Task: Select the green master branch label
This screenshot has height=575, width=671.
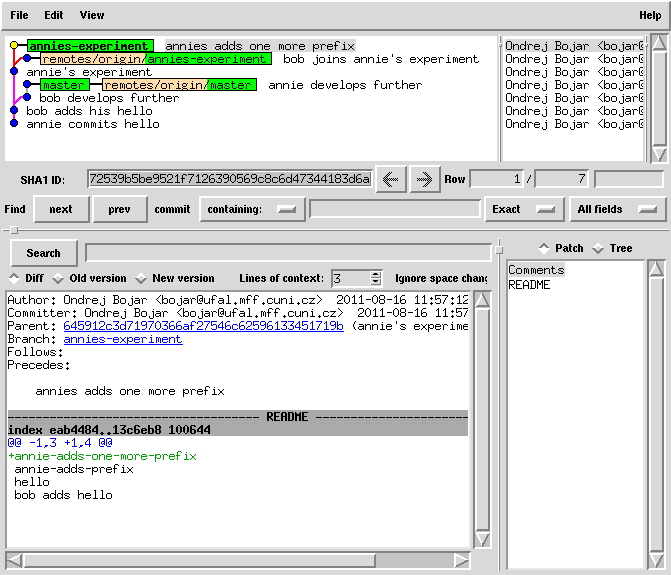Action: pyautogui.click(x=63, y=85)
